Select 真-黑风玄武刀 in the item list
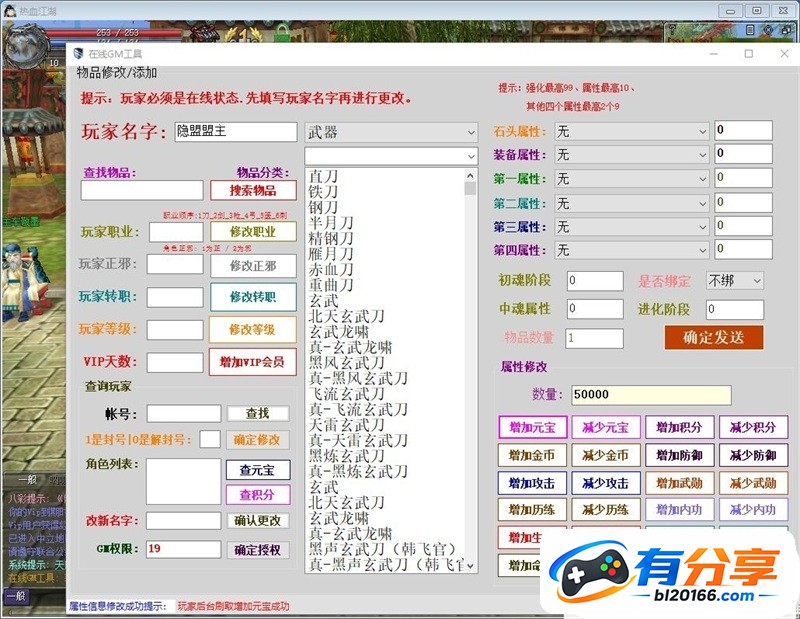This screenshot has width=800, height=619. pos(358,378)
